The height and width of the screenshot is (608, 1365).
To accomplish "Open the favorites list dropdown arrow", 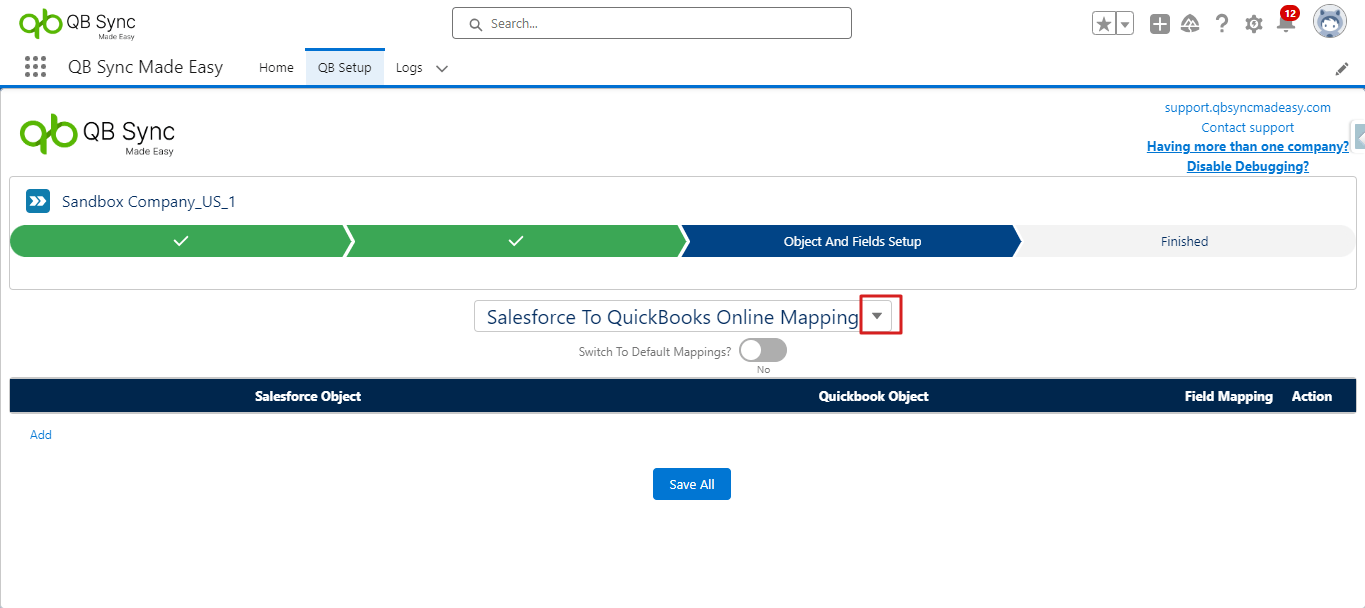I will coord(1125,24).
